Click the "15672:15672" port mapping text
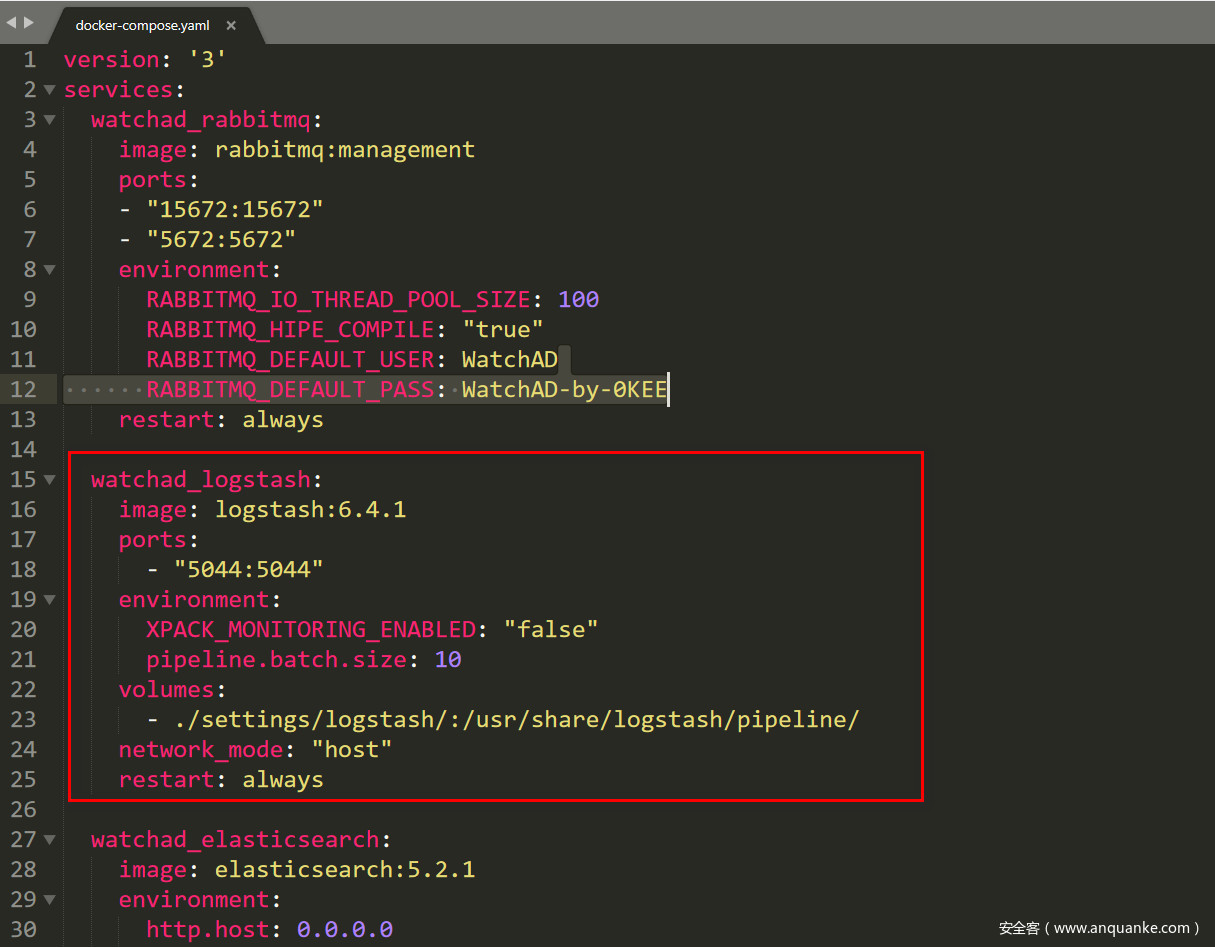Viewport: 1215px width, 947px height. [x=234, y=210]
